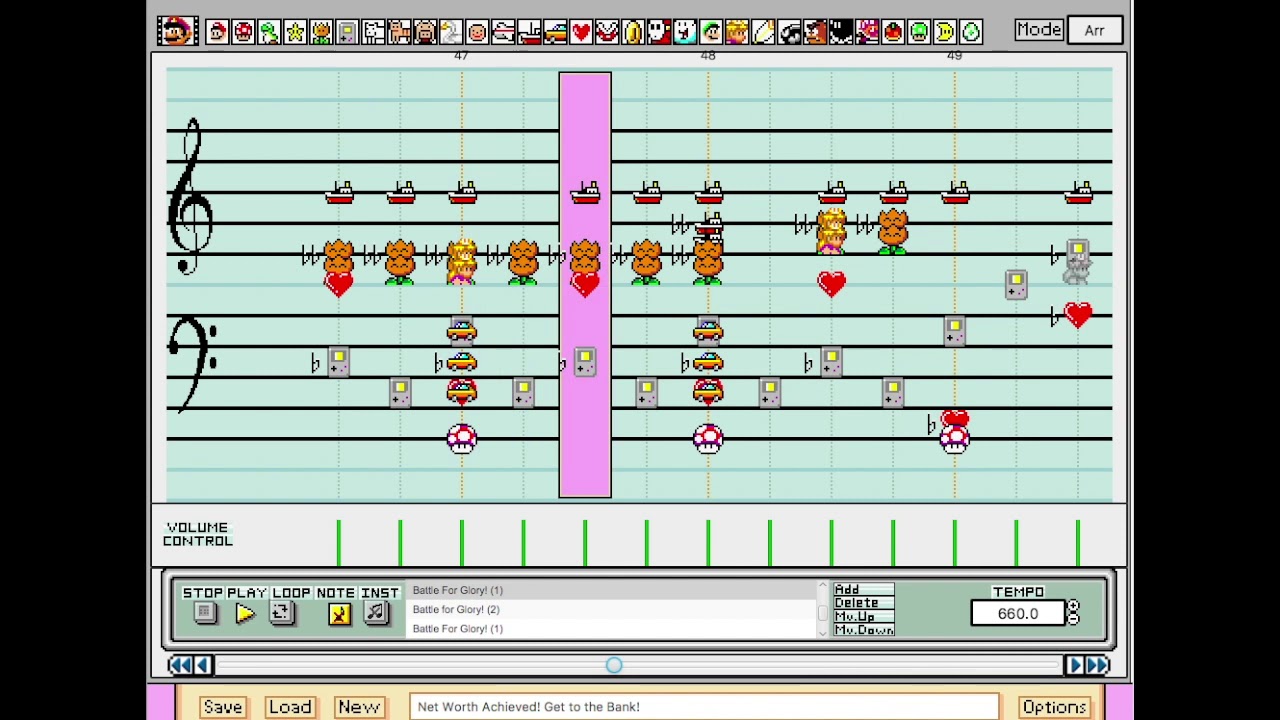This screenshot has width=1280, height=720.
Task: Pick the Cat instrument icon
Action: point(399,32)
